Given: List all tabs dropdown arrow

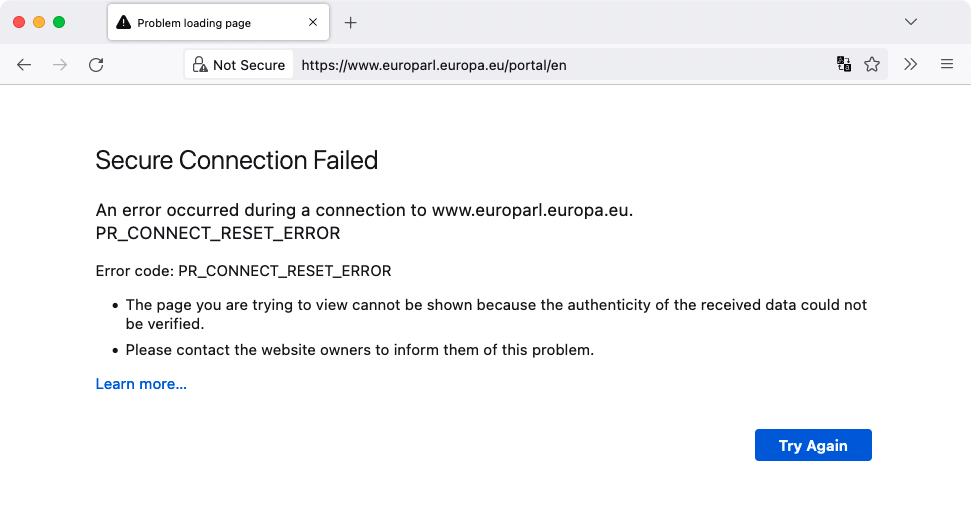Looking at the screenshot, I should coord(910,22).
